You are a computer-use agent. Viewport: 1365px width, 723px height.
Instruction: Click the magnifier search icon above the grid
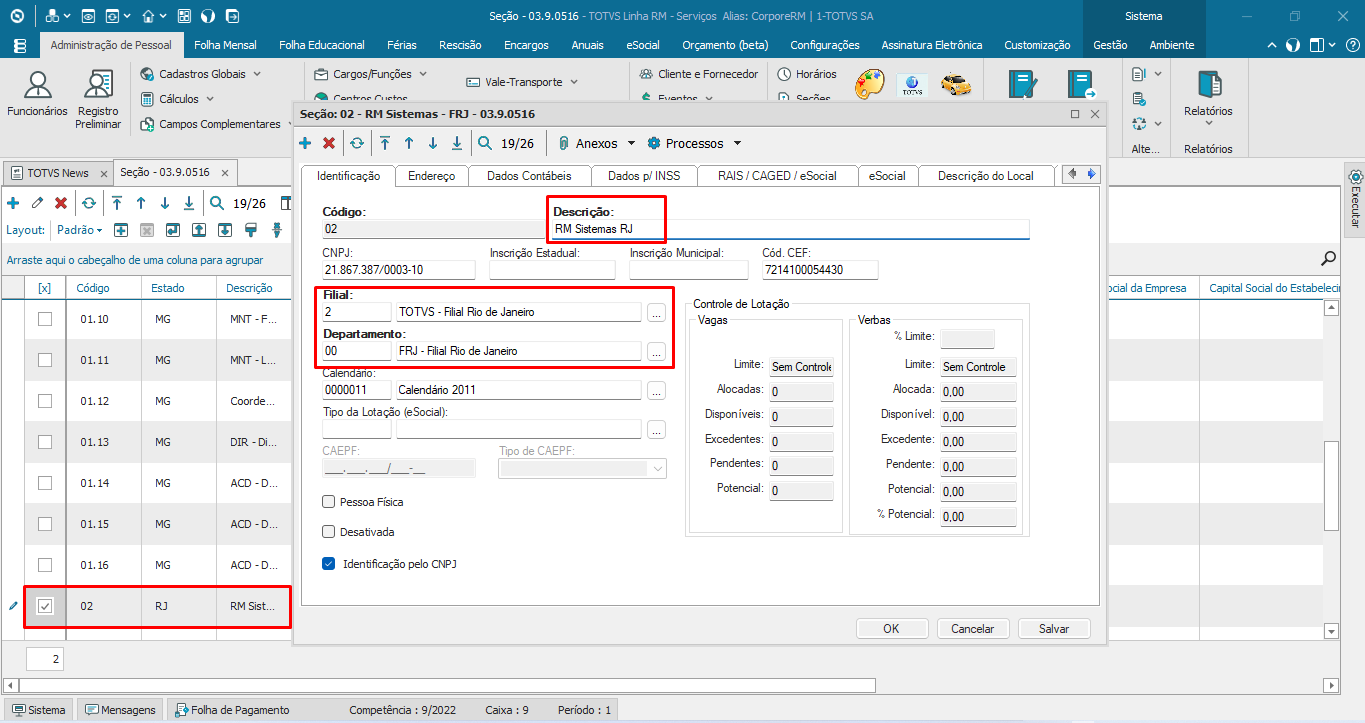pyautogui.click(x=1329, y=259)
